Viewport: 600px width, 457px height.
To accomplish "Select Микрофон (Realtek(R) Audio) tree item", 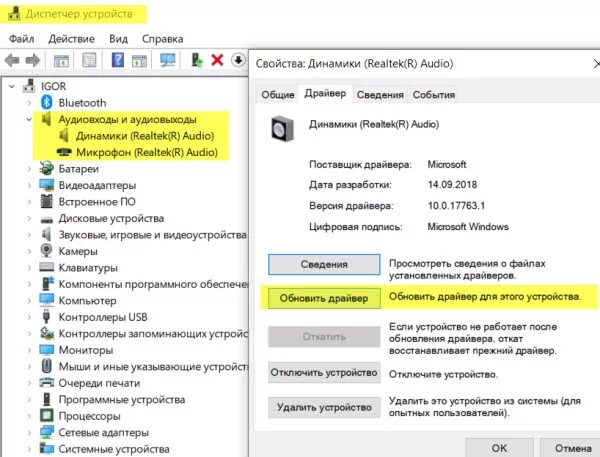I will pyautogui.click(x=147, y=152).
